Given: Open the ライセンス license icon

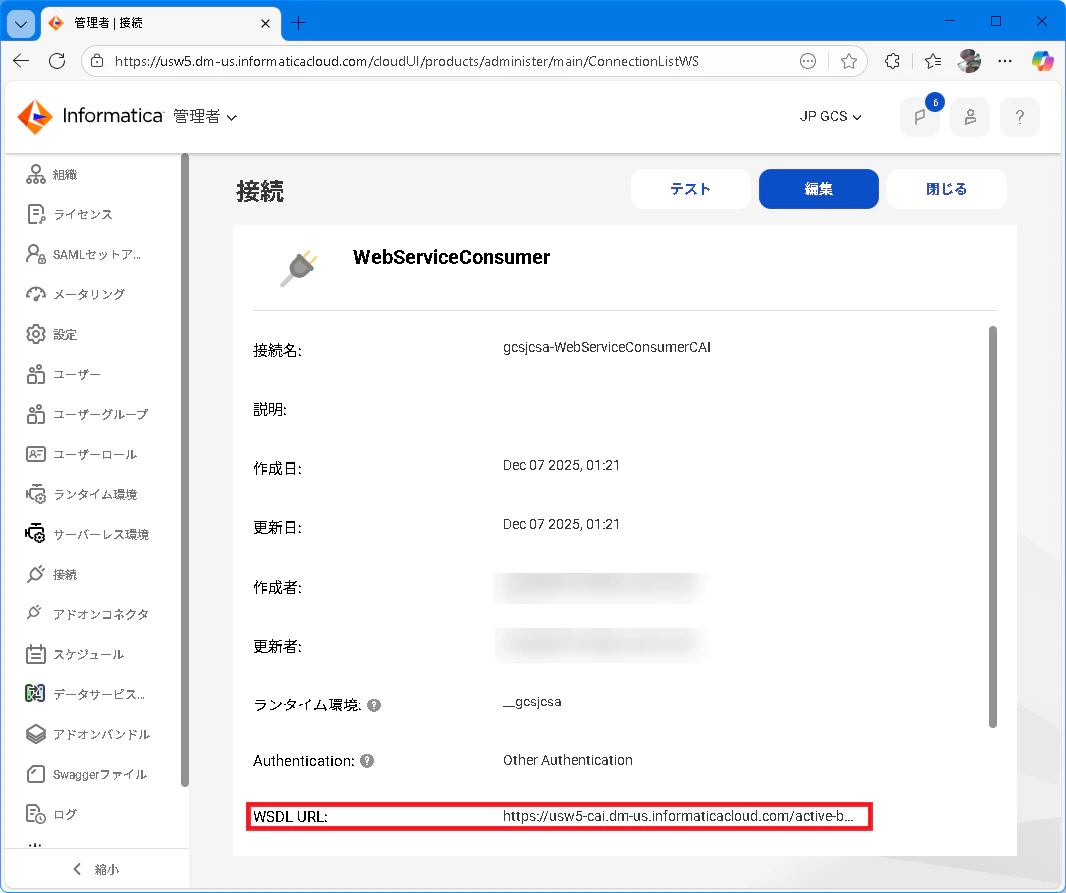Looking at the screenshot, I should [x=35, y=214].
